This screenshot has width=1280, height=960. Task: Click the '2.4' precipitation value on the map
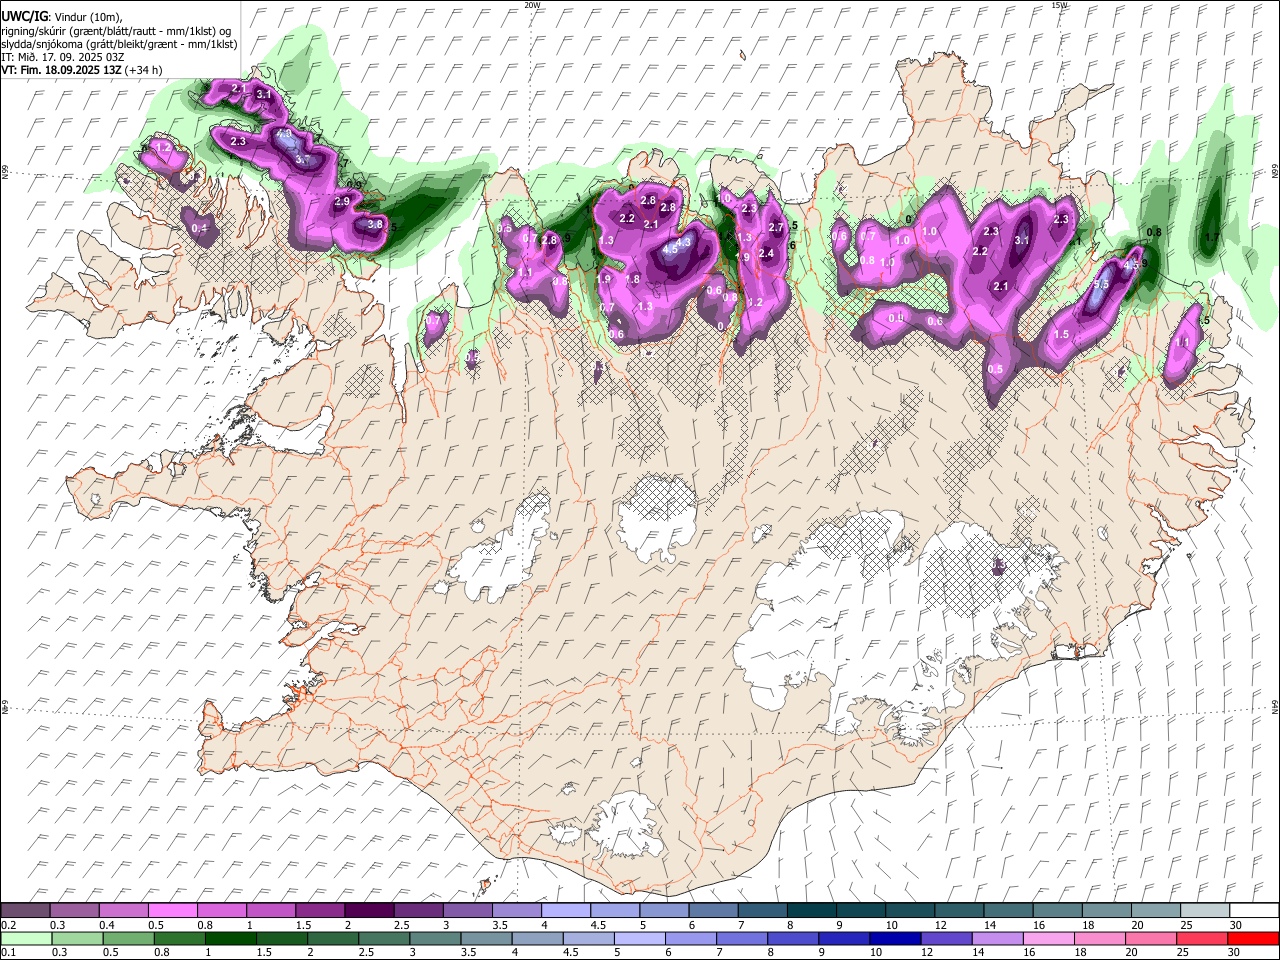pos(767,254)
